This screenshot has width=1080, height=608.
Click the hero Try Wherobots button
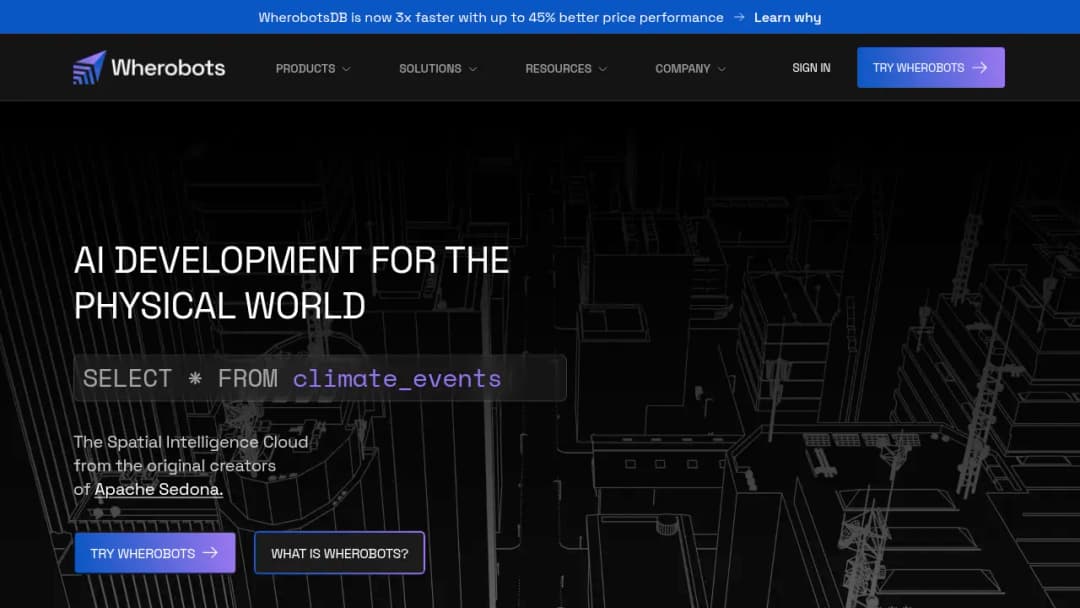point(155,553)
